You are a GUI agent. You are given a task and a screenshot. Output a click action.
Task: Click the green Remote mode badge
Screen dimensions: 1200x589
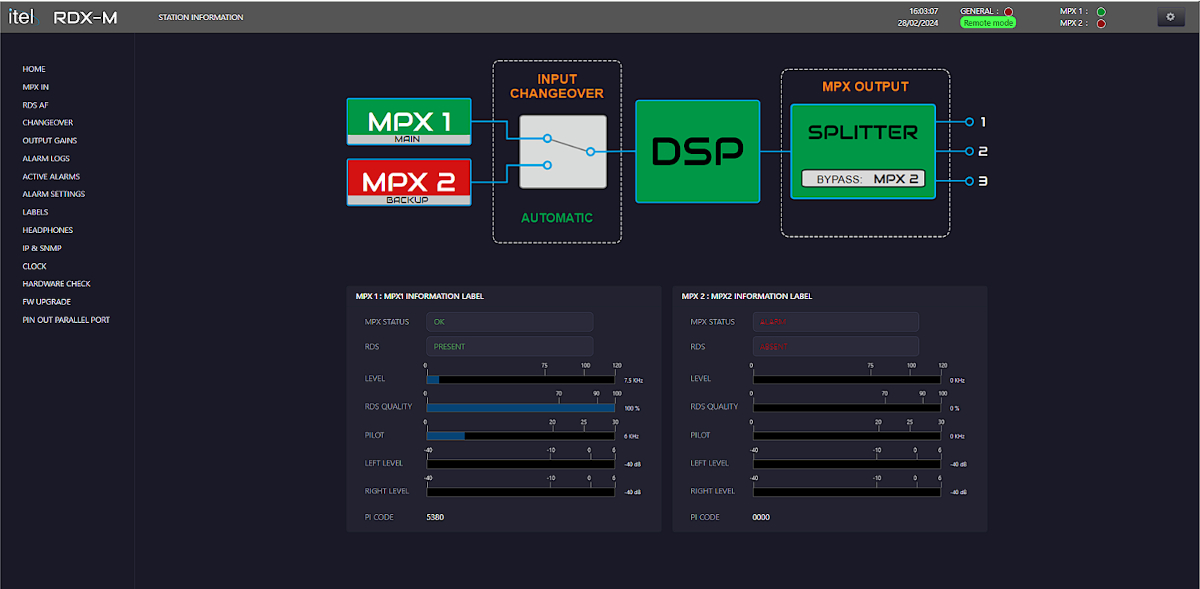click(x=988, y=22)
